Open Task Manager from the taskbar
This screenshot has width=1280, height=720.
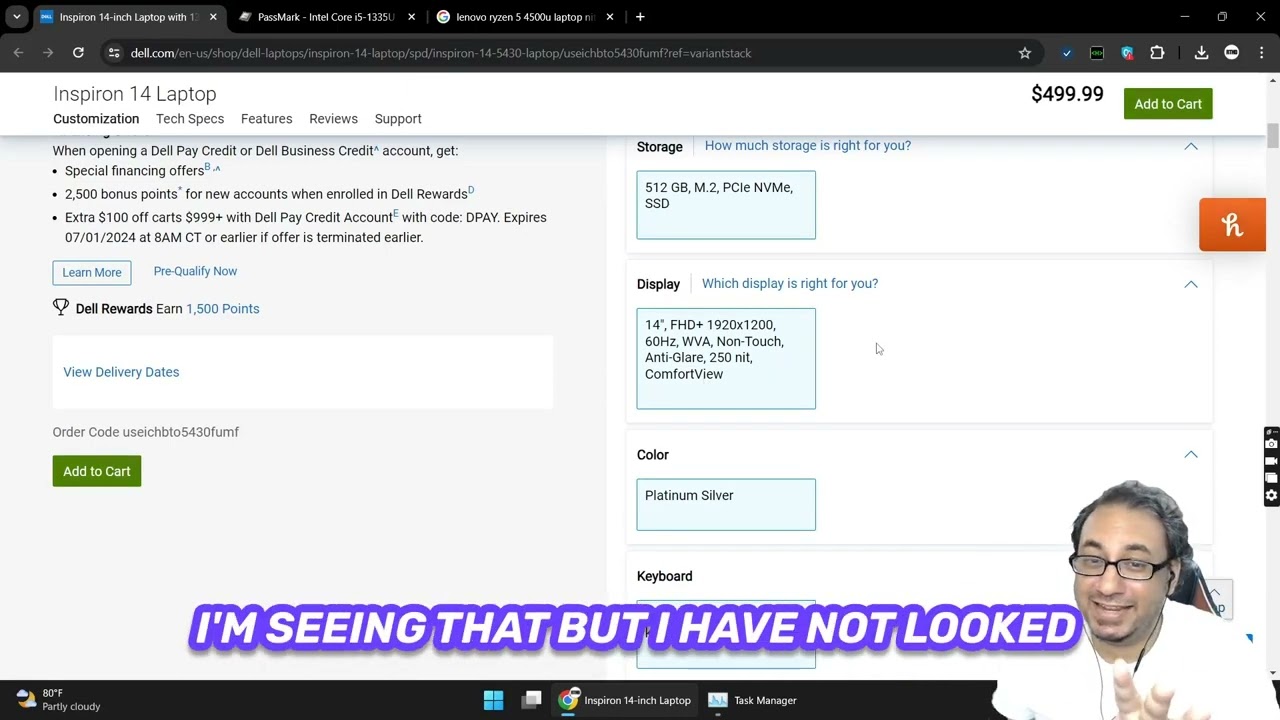753,700
